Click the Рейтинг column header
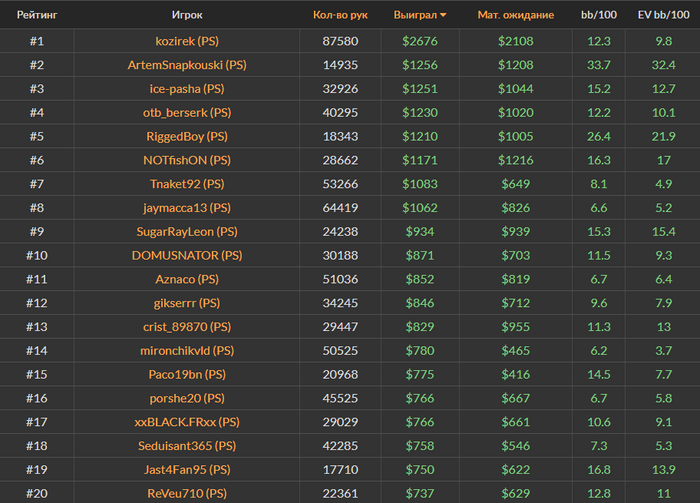Viewport: 700px width, 503px height. 36,16
